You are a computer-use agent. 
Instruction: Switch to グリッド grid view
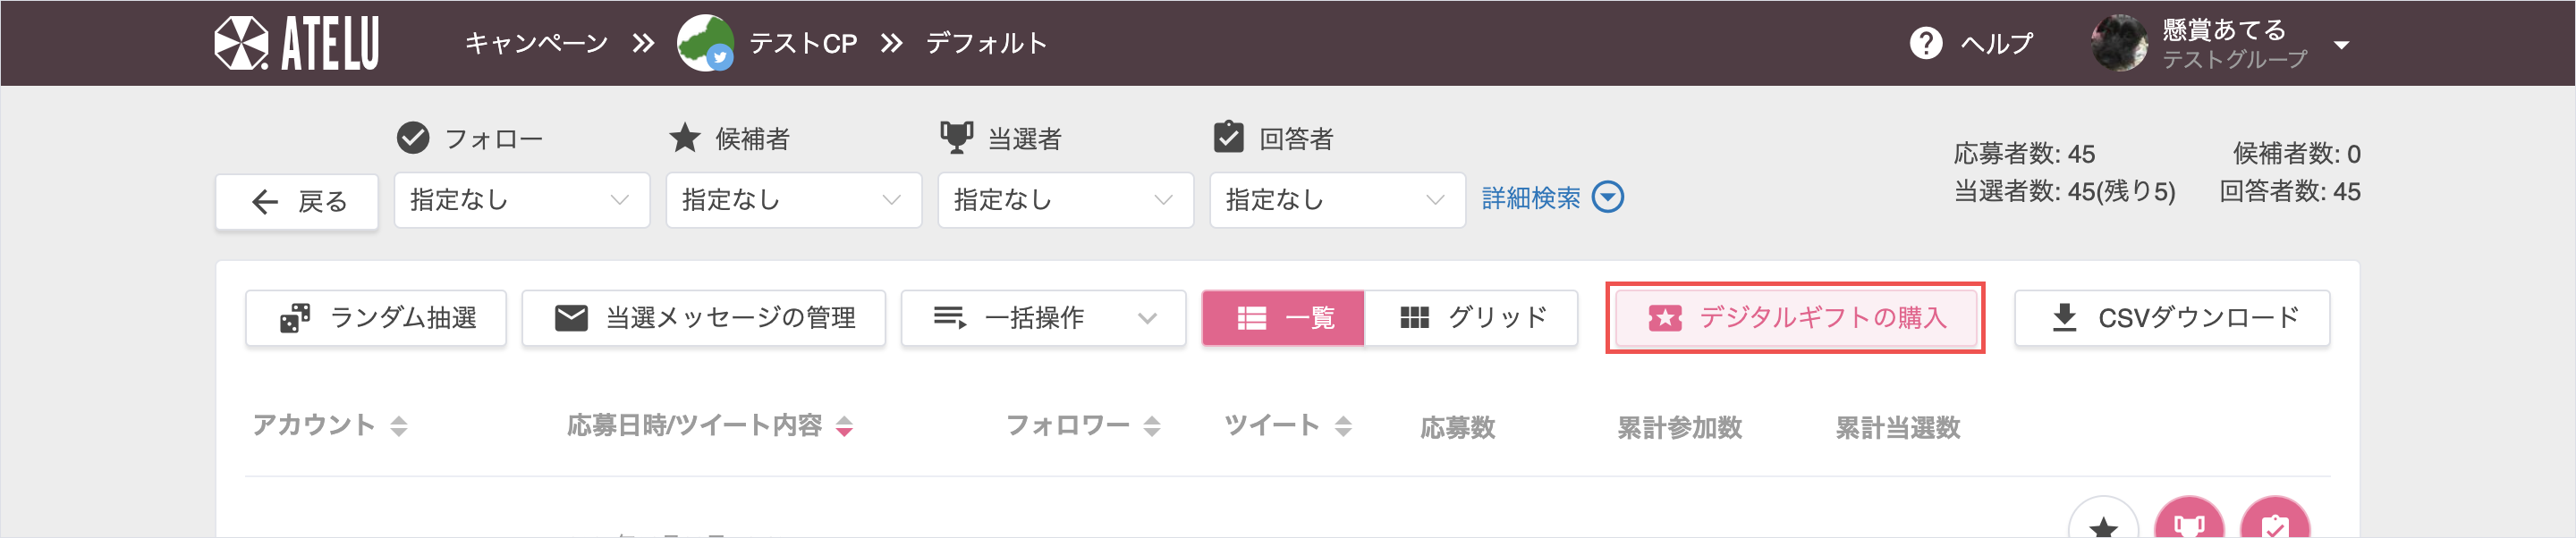pos(1471,318)
